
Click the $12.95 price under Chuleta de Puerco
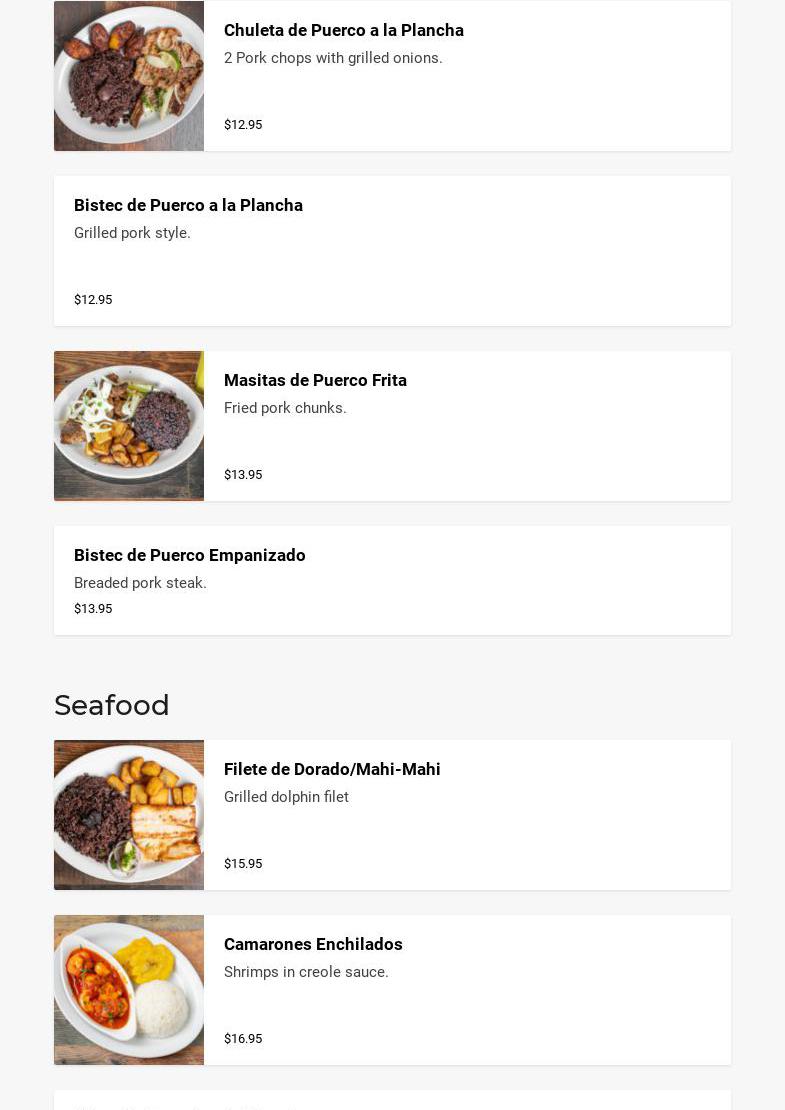pos(243,125)
